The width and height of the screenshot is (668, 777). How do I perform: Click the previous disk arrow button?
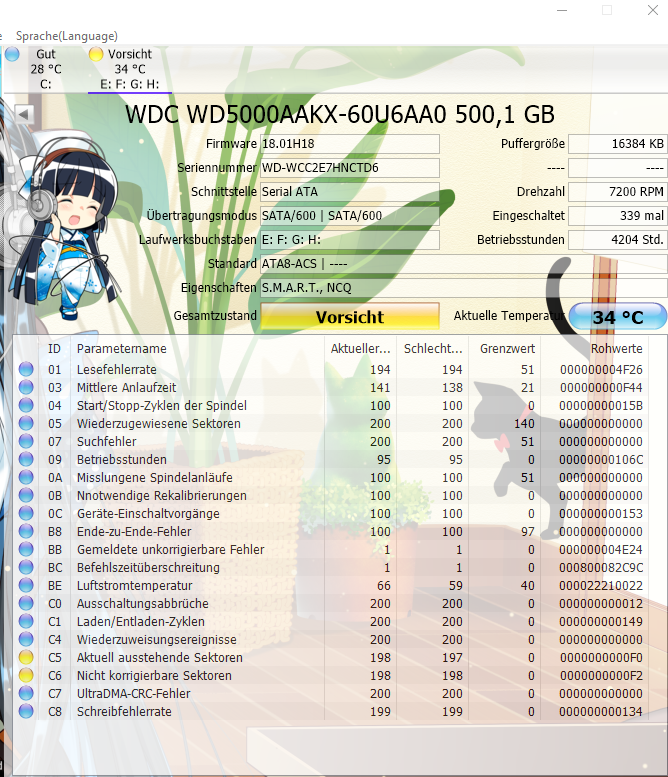tap(24, 114)
